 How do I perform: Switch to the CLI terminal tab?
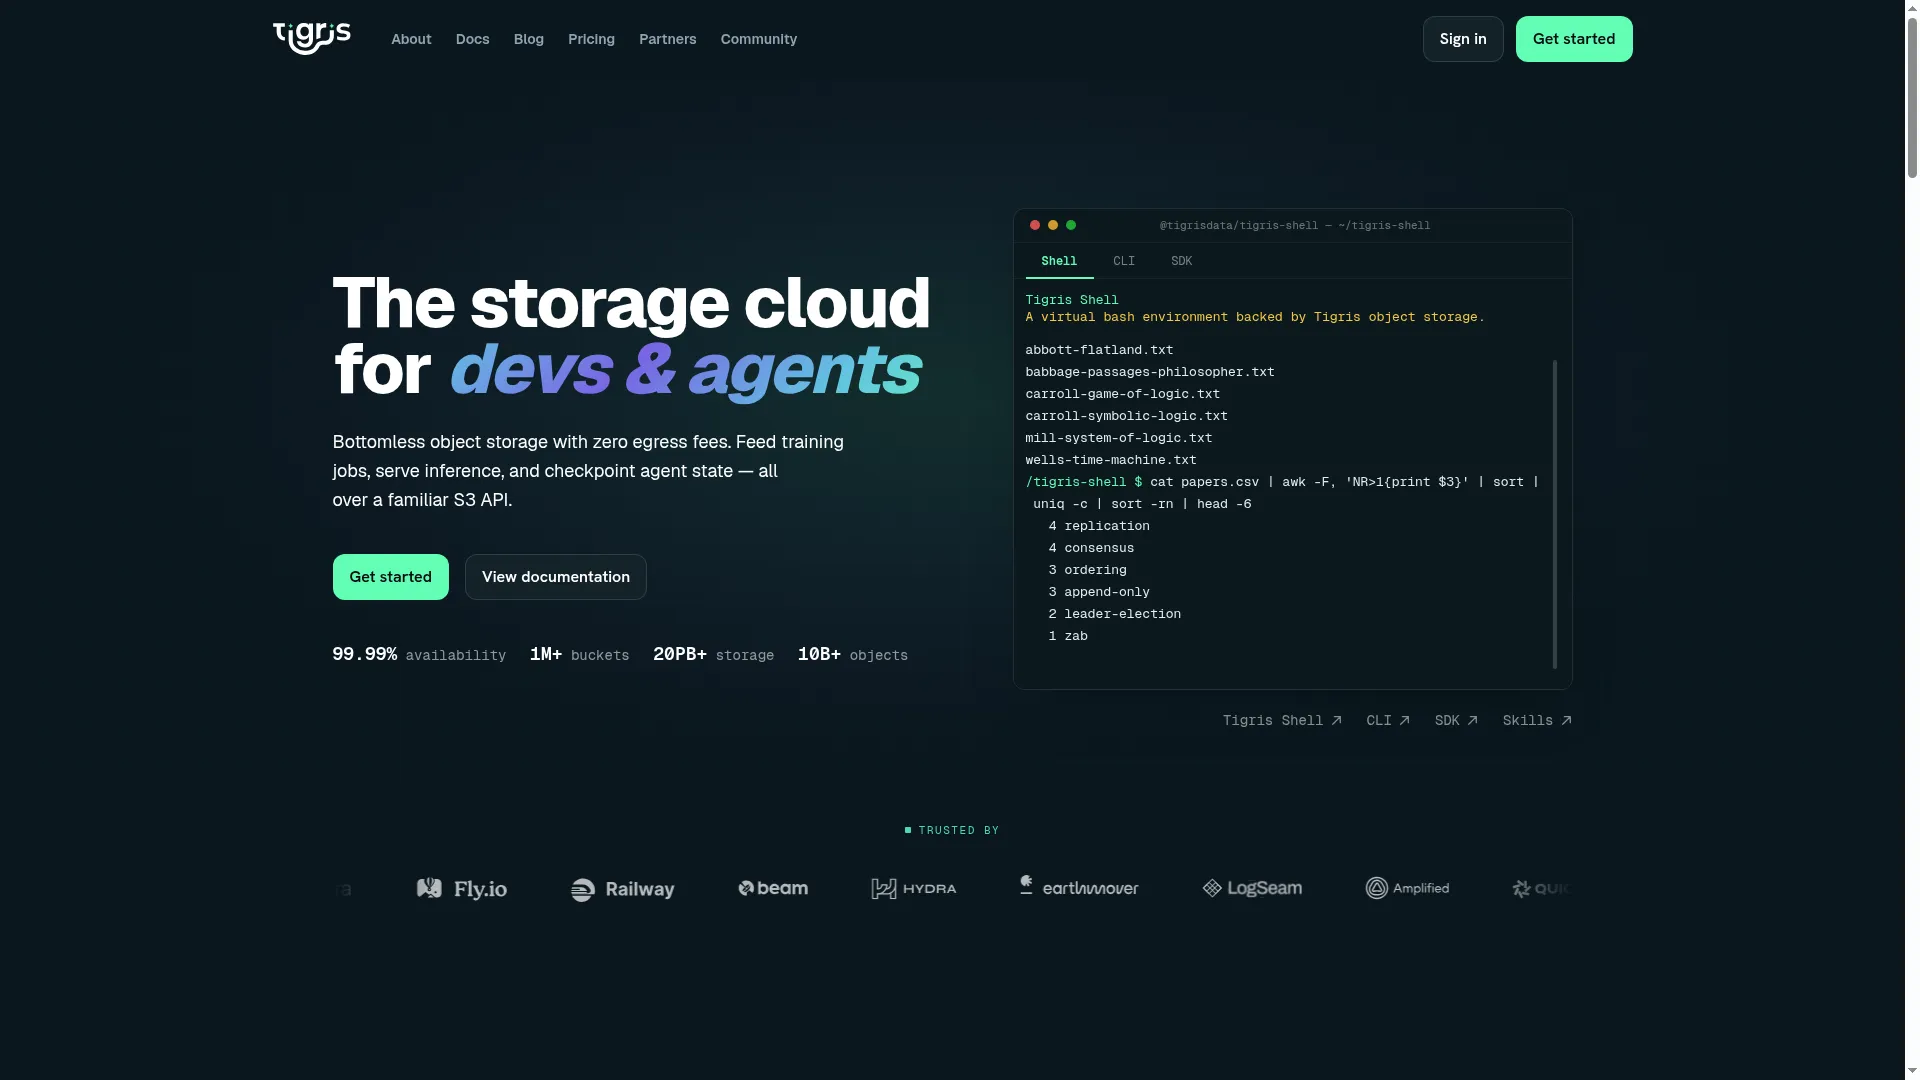coord(1123,261)
